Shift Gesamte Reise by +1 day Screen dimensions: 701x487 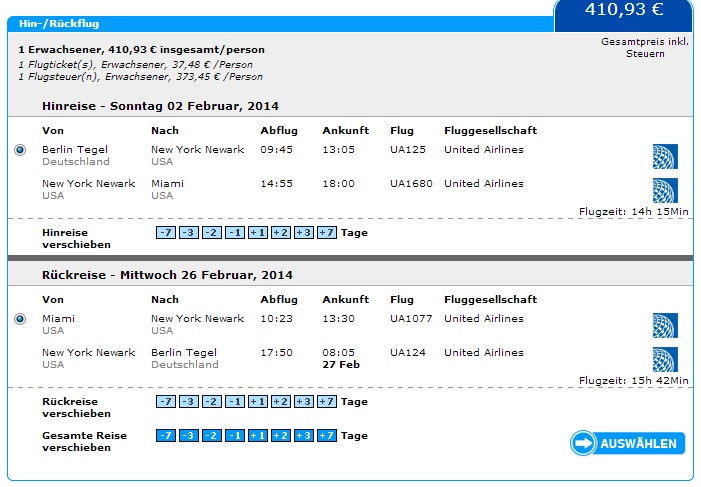coord(258,436)
